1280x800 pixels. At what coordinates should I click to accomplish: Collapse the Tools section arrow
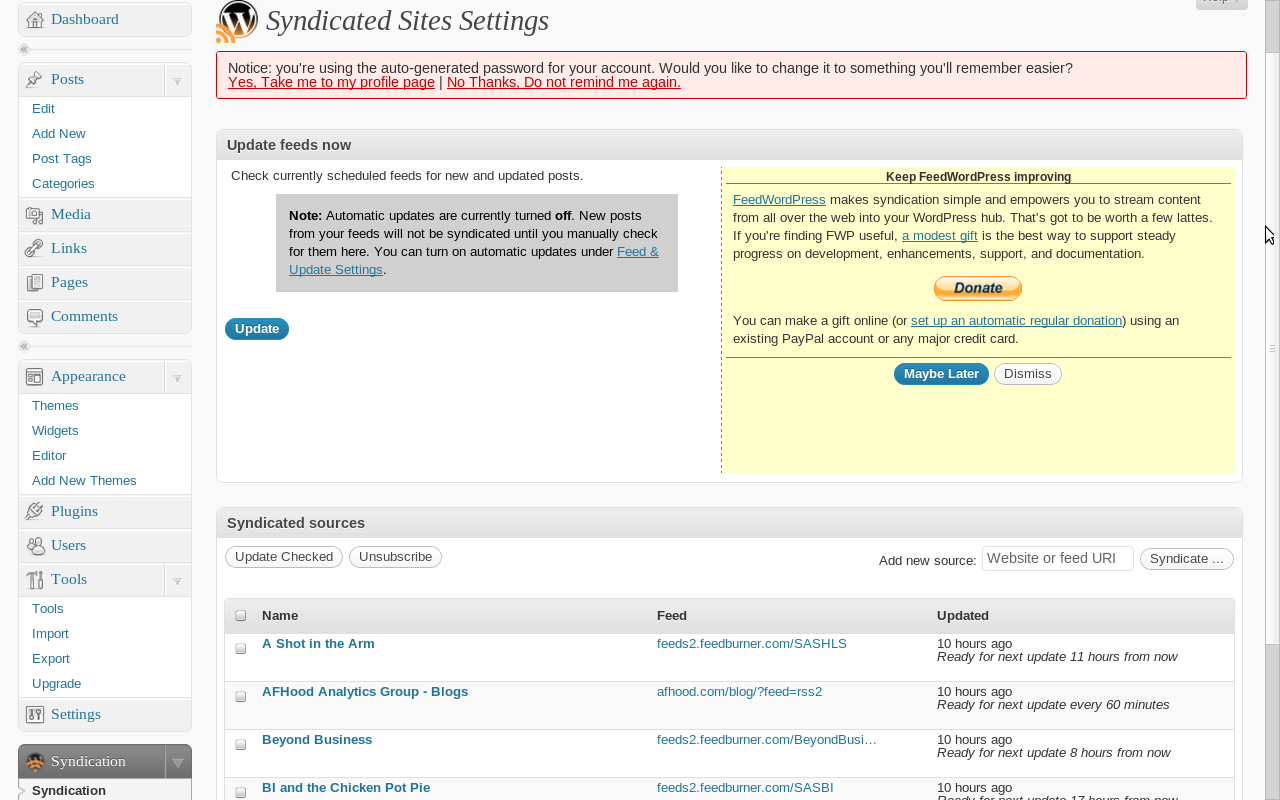177,580
